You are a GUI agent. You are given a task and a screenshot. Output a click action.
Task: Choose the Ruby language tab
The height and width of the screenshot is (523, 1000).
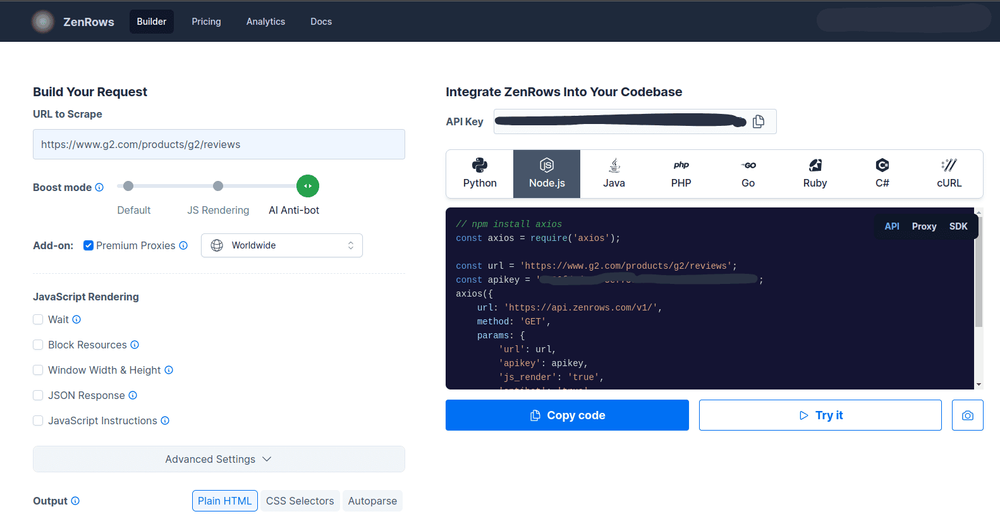pos(815,174)
